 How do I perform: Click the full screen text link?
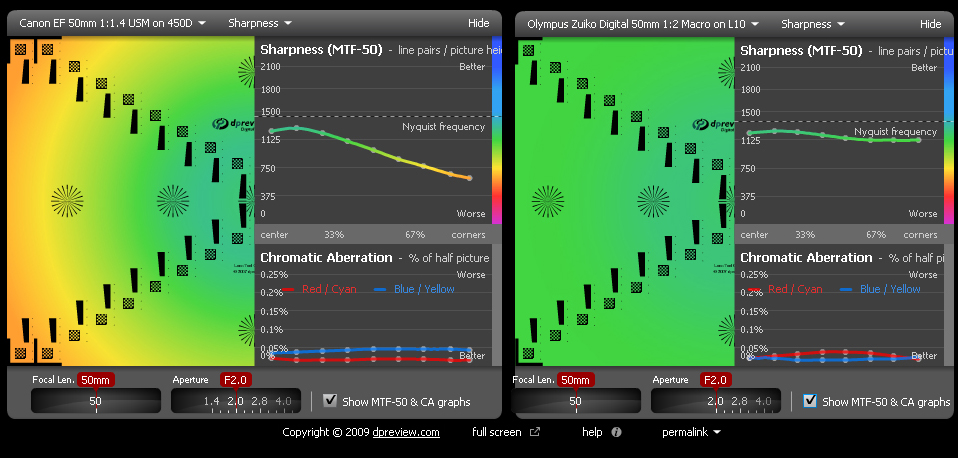(x=496, y=432)
